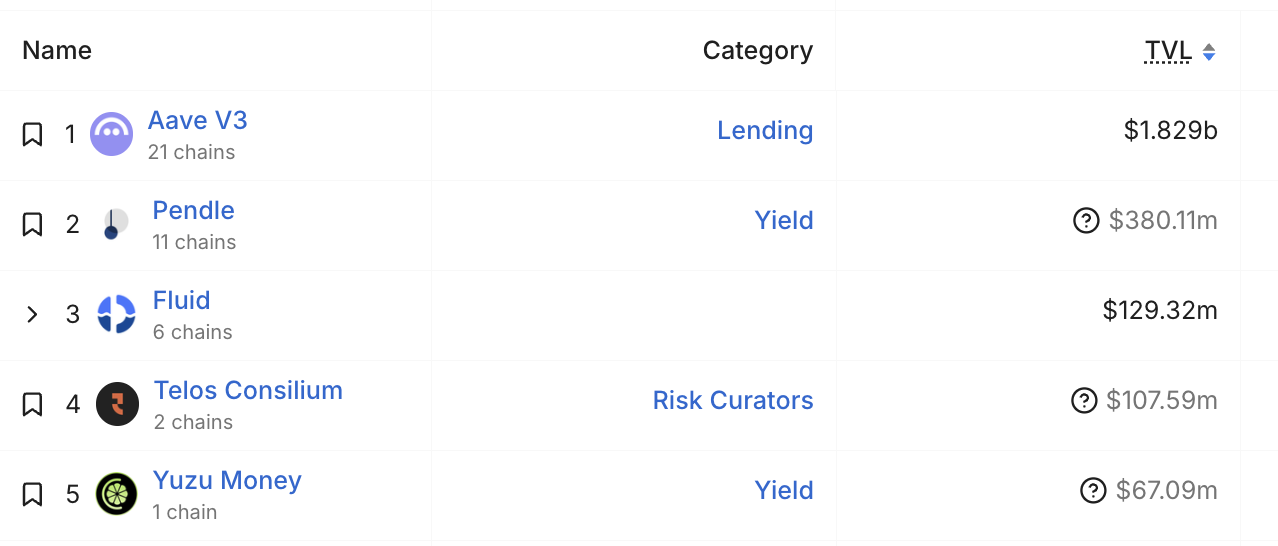Open the Risk Curators category link
1278x546 pixels.
point(733,400)
